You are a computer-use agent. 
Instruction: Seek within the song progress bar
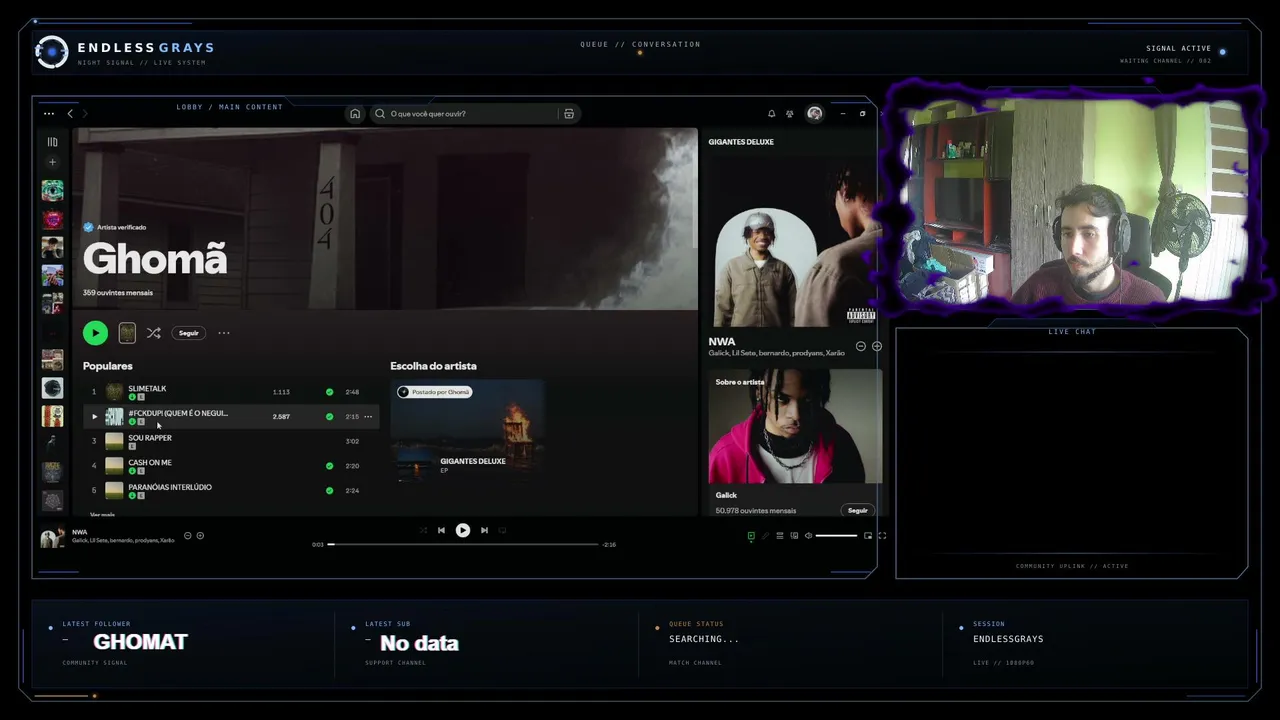click(x=464, y=545)
